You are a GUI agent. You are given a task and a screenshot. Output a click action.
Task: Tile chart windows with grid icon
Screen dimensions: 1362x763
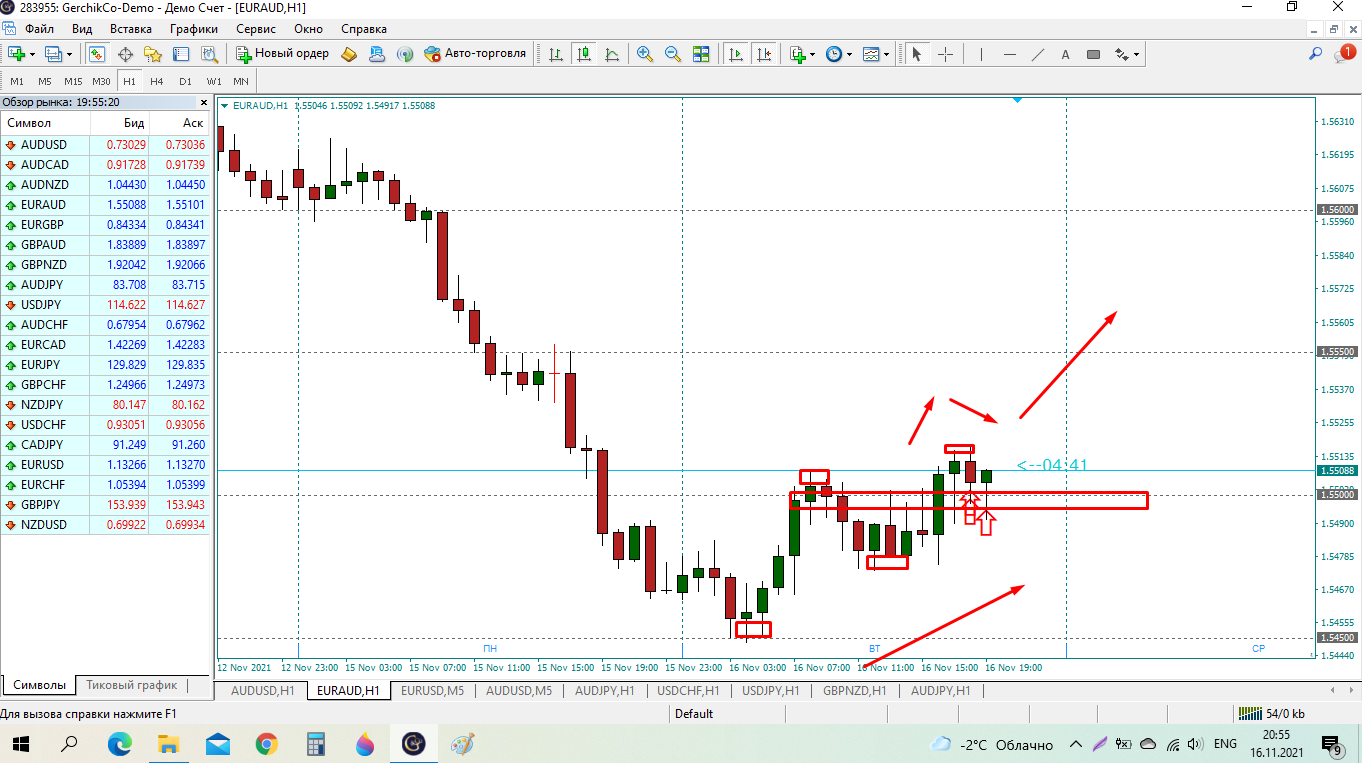(x=701, y=53)
